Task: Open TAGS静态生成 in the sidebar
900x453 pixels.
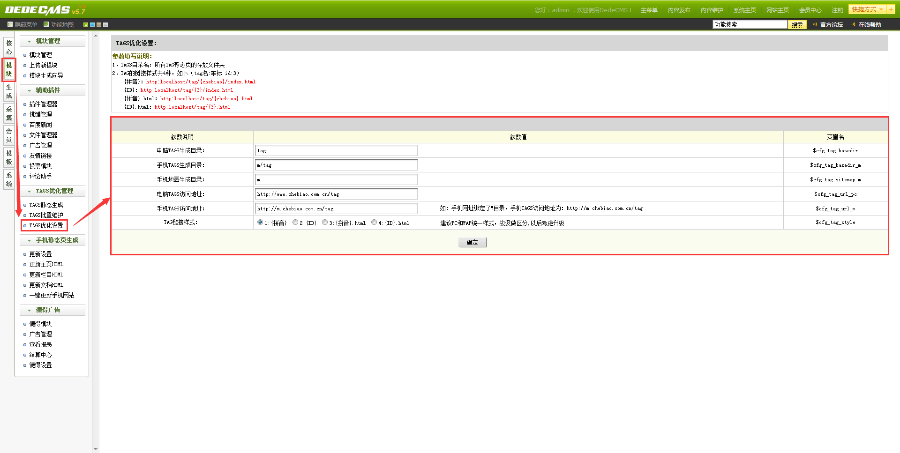Action: pyautogui.click(x=46, y=205)
